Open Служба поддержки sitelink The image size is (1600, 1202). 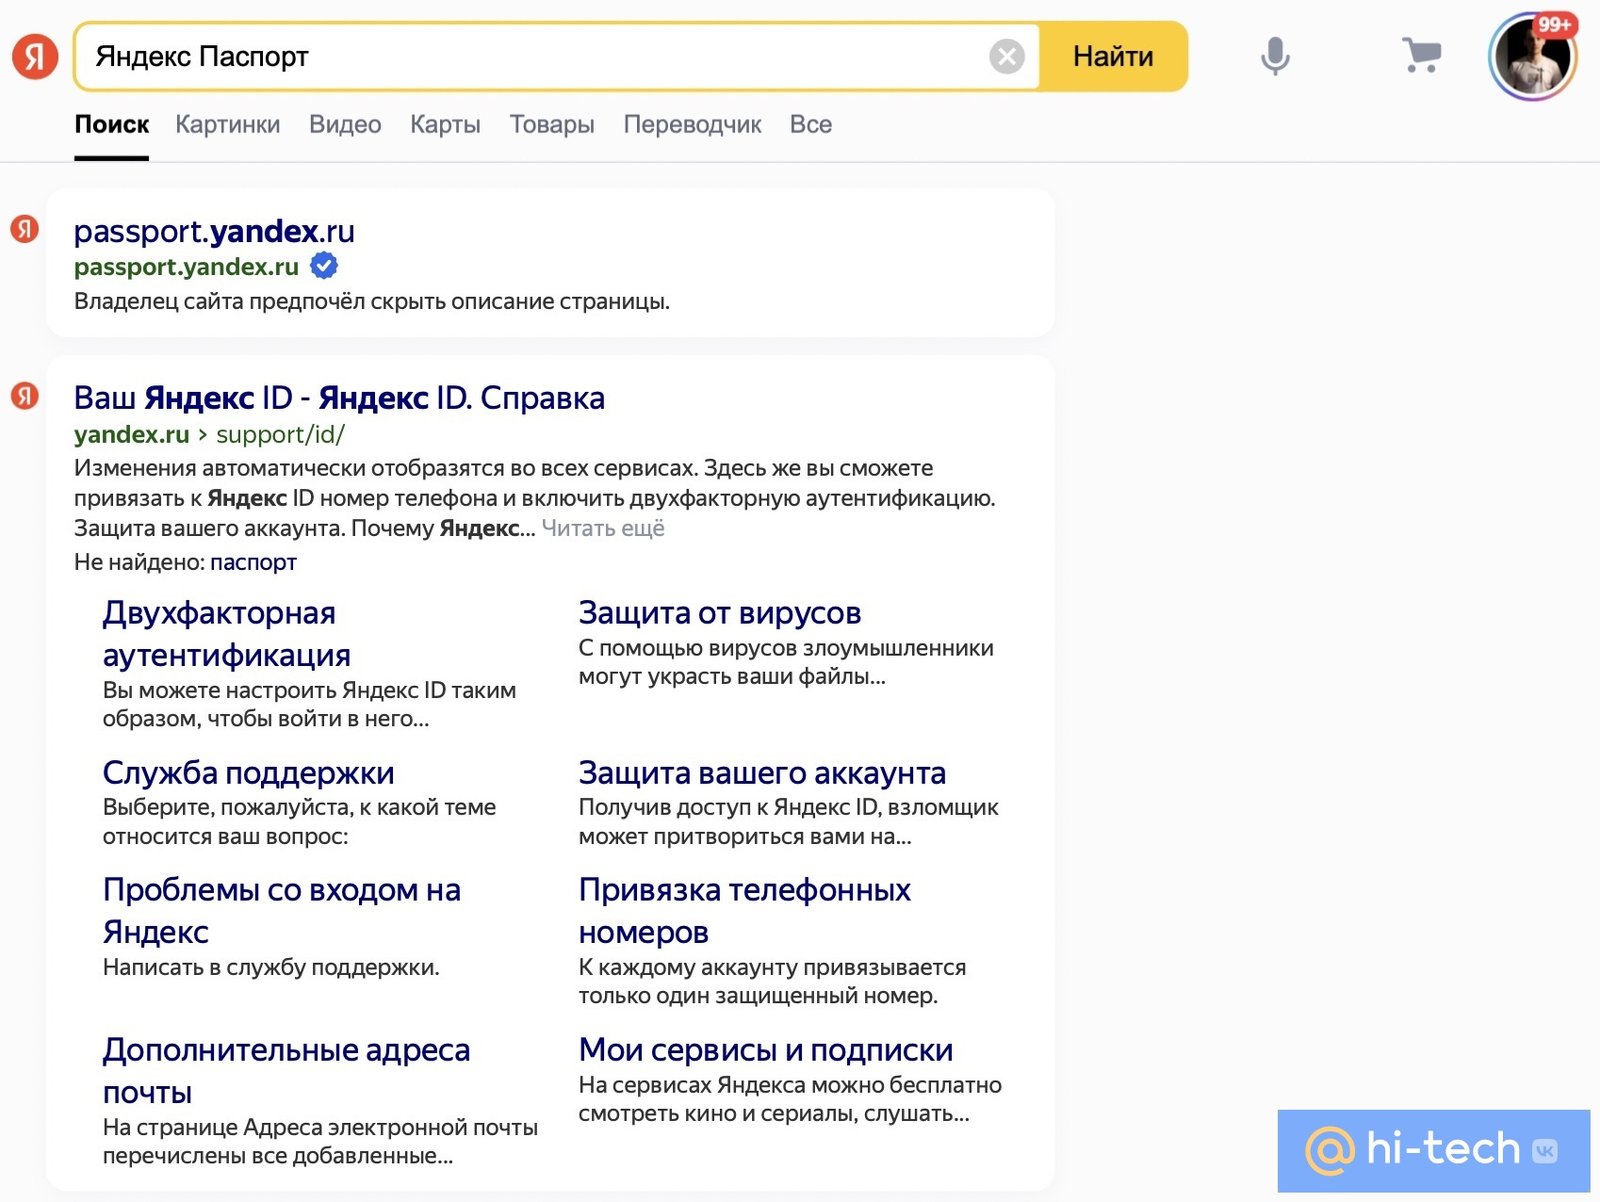248,772
